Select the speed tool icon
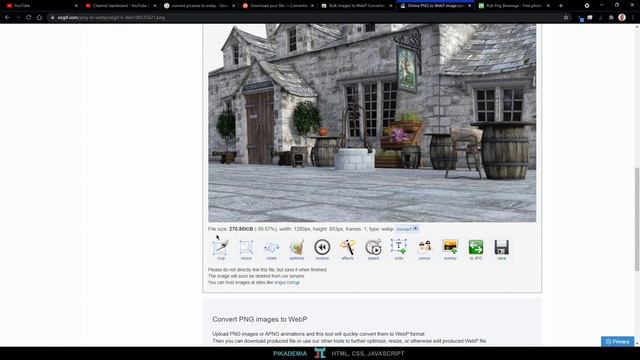640x360 pixels. pos(373,250)
